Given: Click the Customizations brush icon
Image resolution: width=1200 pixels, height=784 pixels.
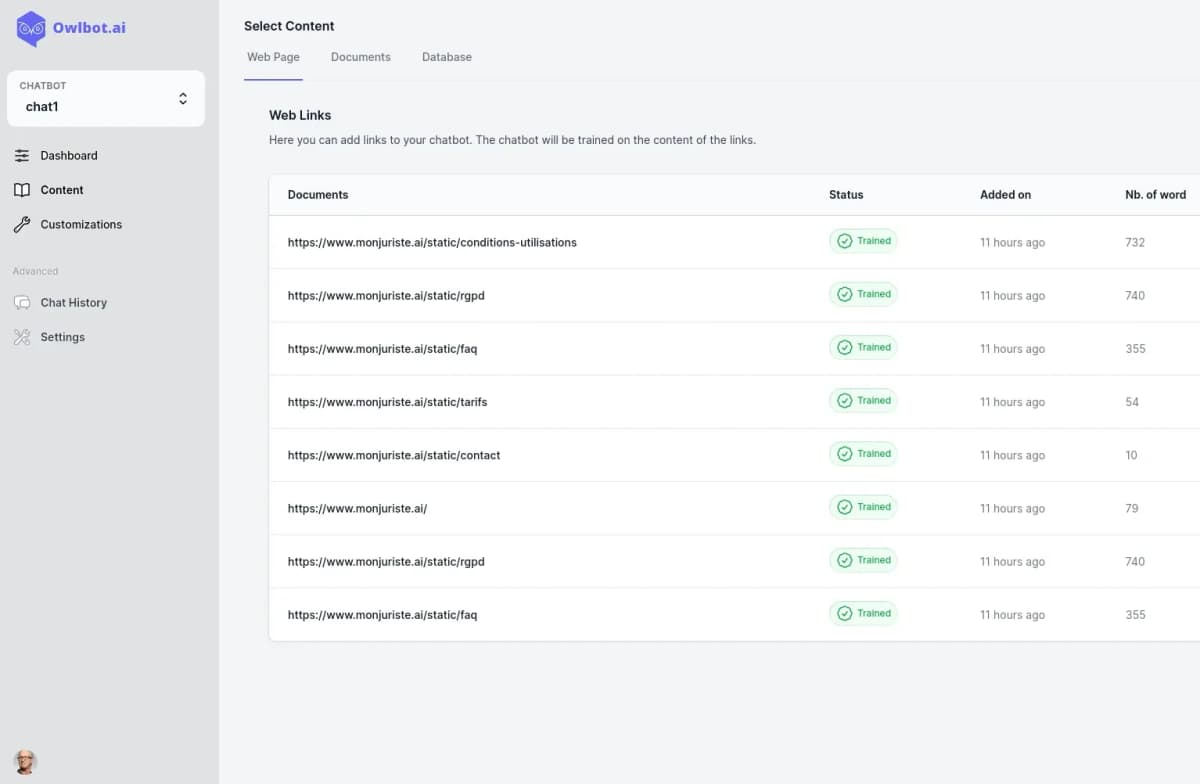Looking at the screenshot, I should tap(22, 224).
